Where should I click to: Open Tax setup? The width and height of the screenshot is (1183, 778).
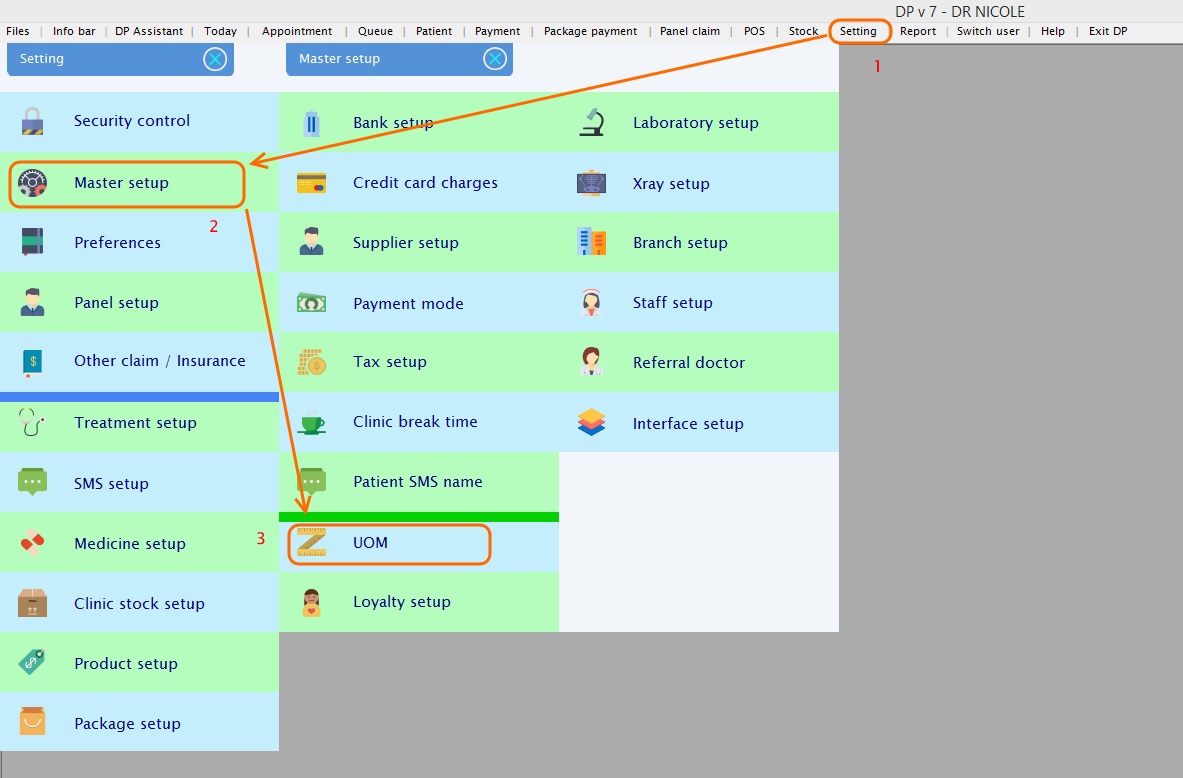tap(389, 362)
